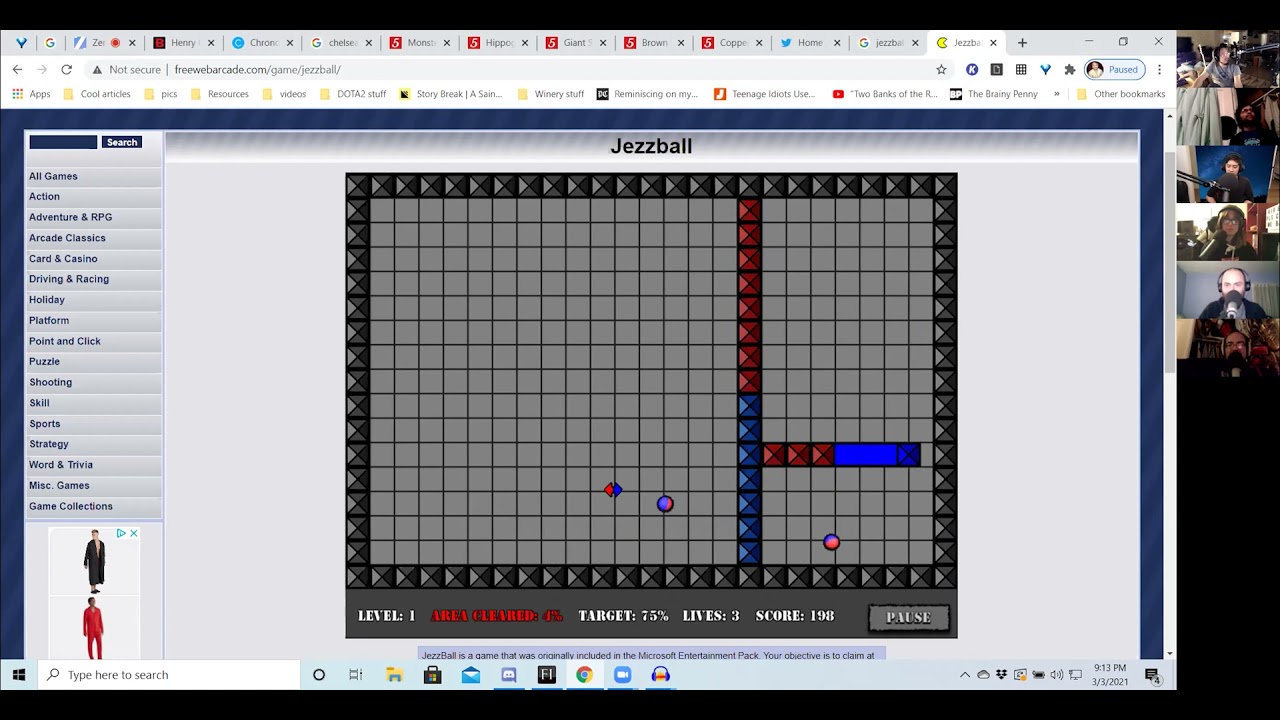Open Discord from the taskbar
This screenshot has width=1280, height=720.
[508, 675]
